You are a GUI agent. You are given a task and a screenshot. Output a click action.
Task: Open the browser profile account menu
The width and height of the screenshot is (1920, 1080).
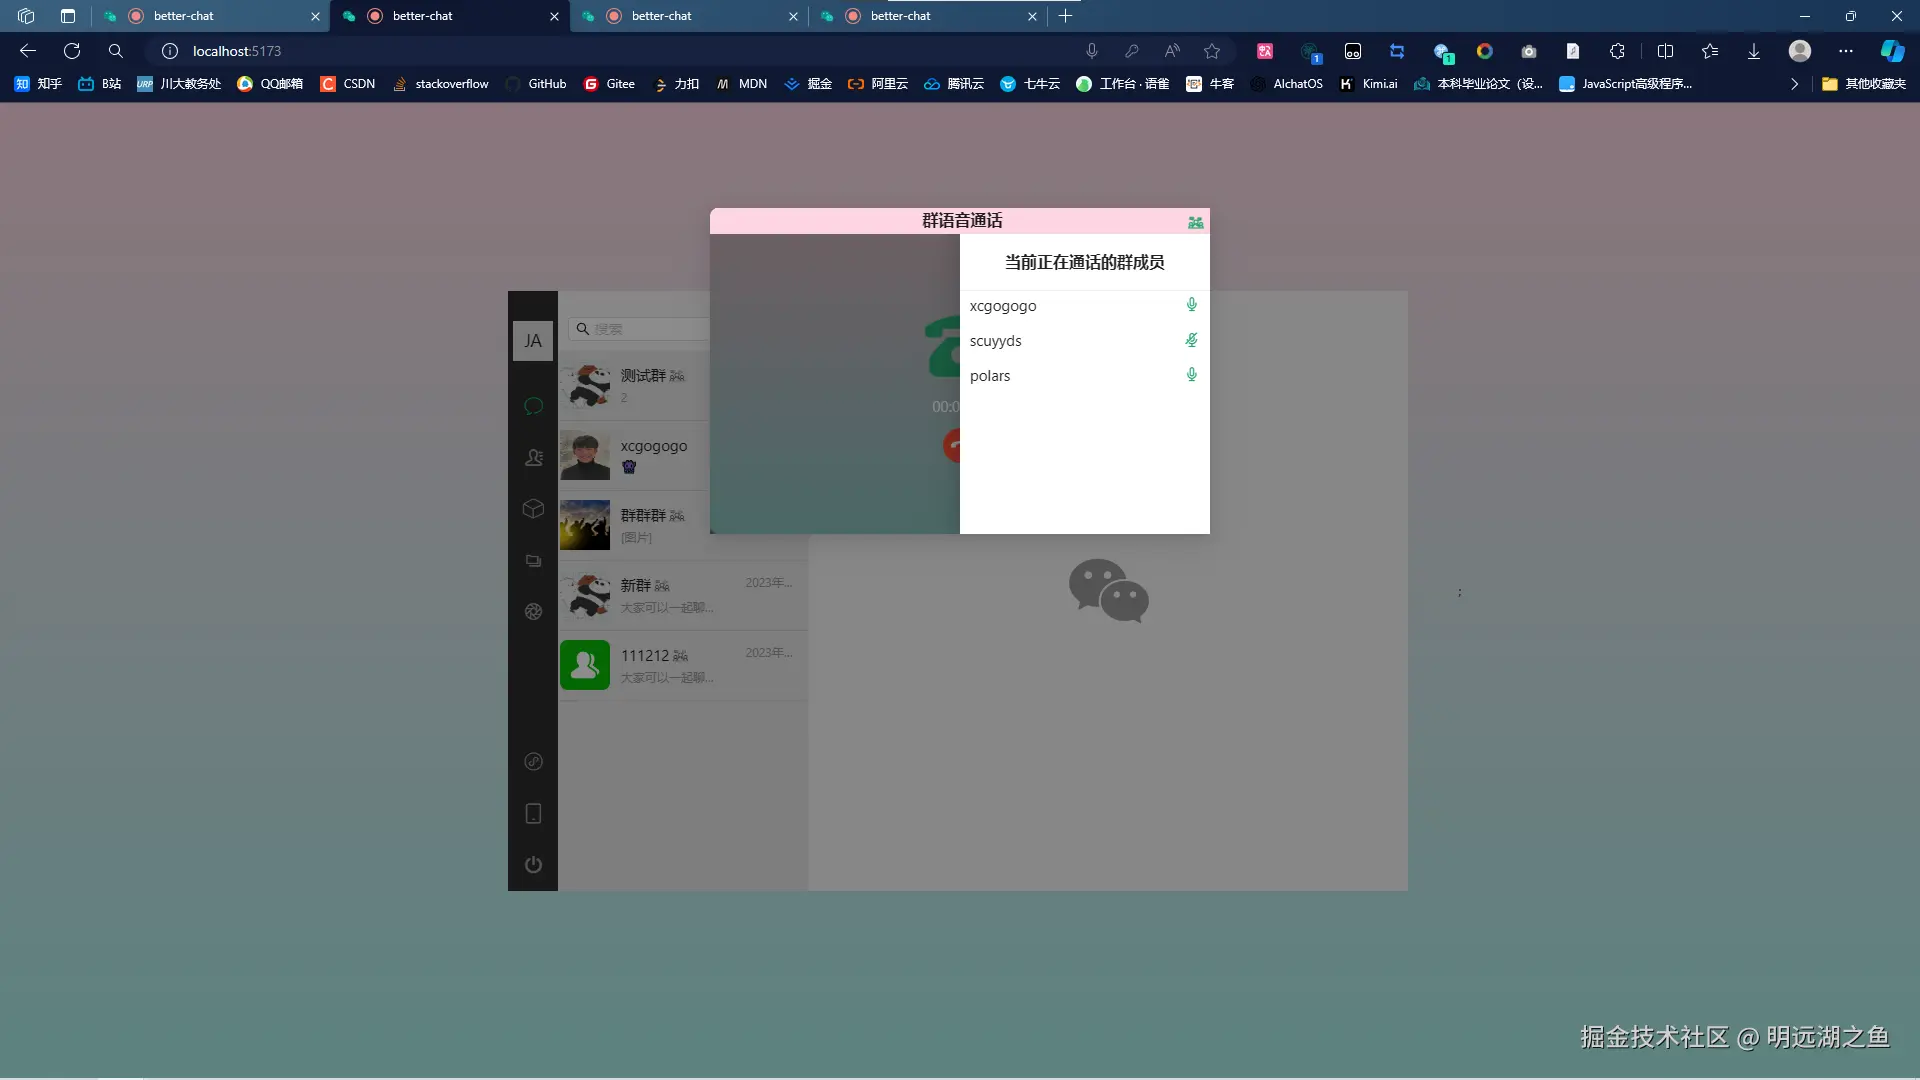click(1799, 50)
